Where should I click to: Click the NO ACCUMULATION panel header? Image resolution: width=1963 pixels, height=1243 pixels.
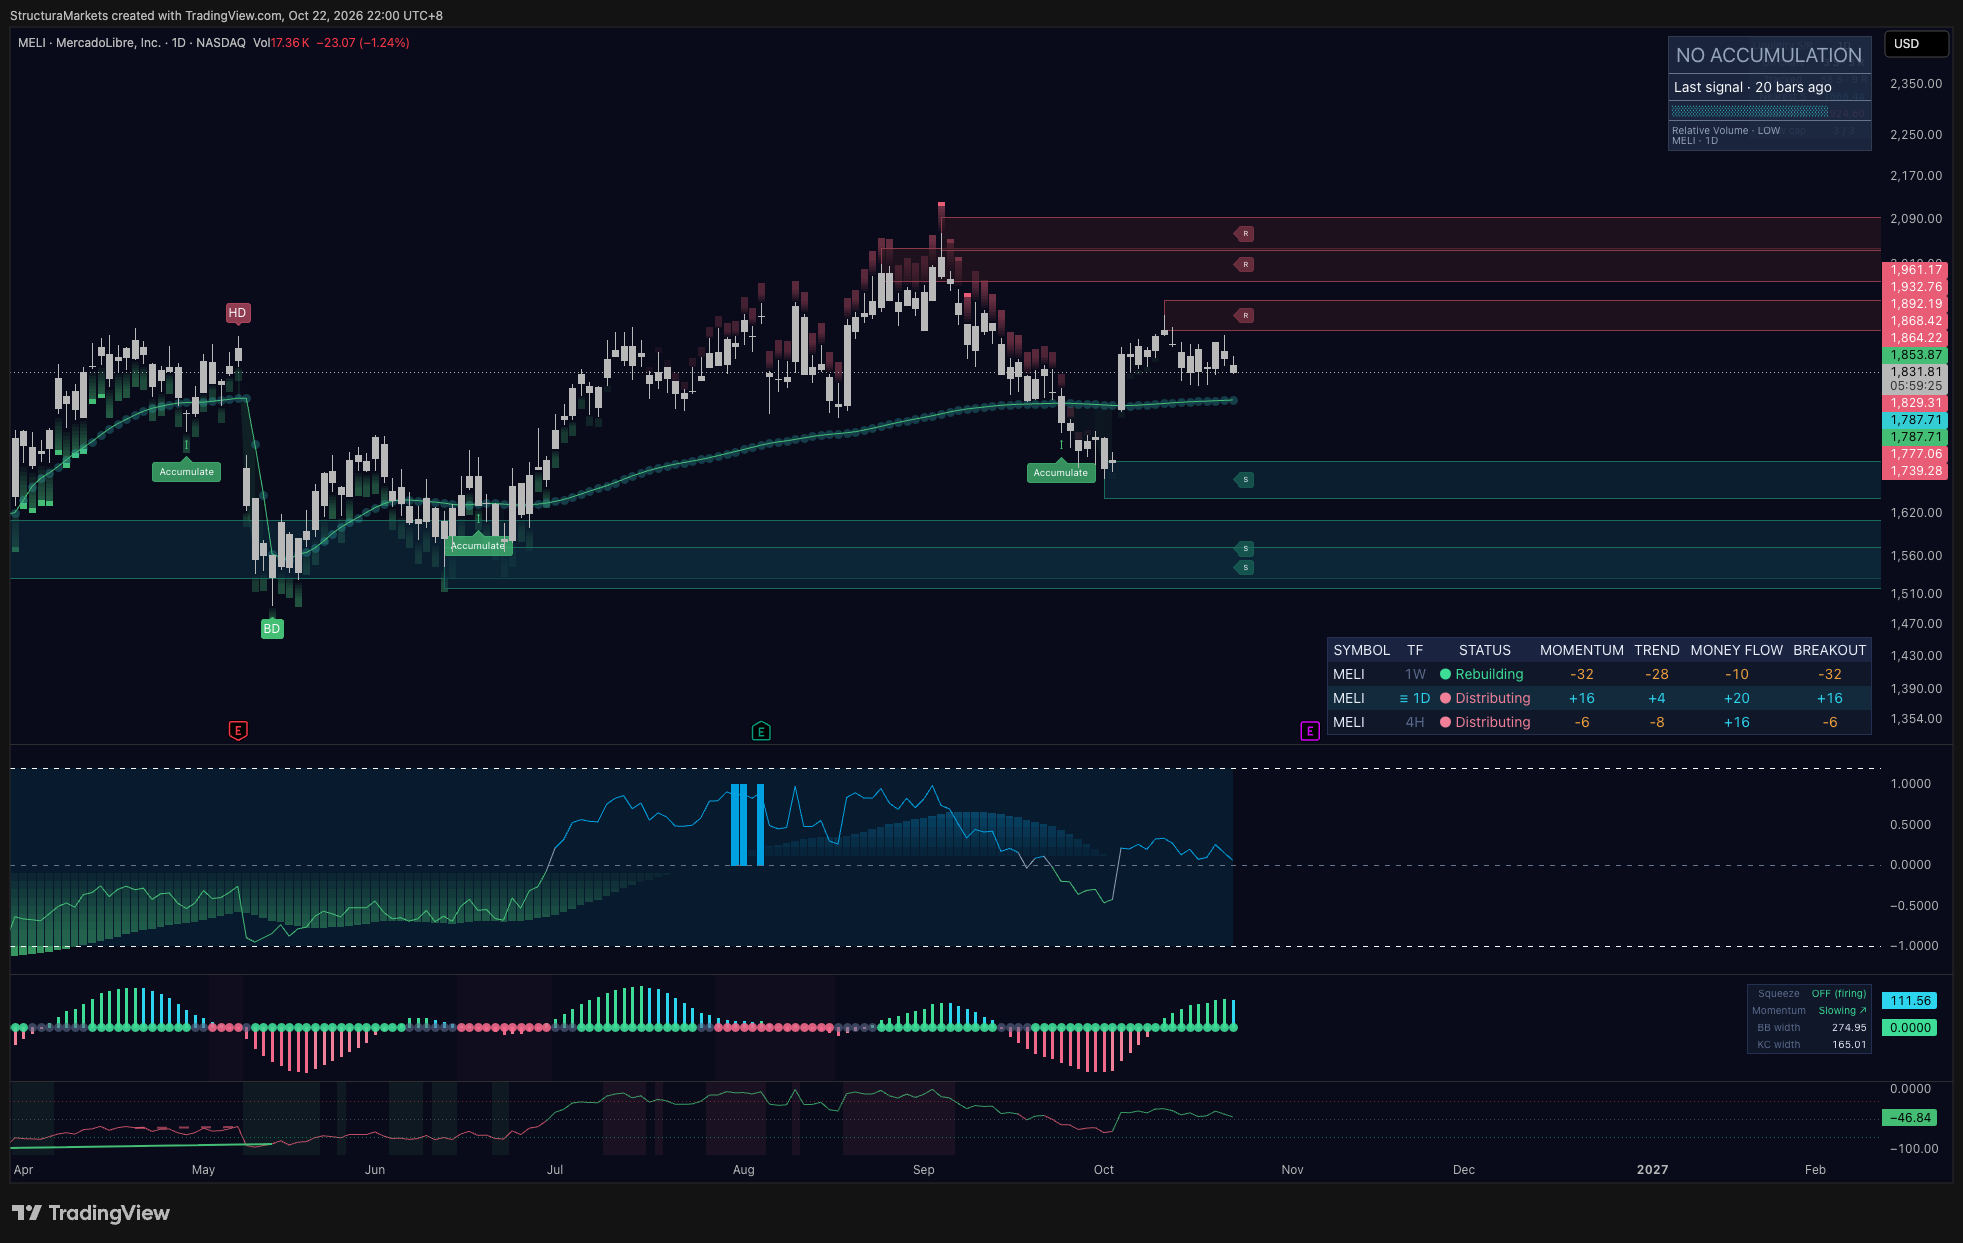pyautogui.click(x=1769, y=56)
